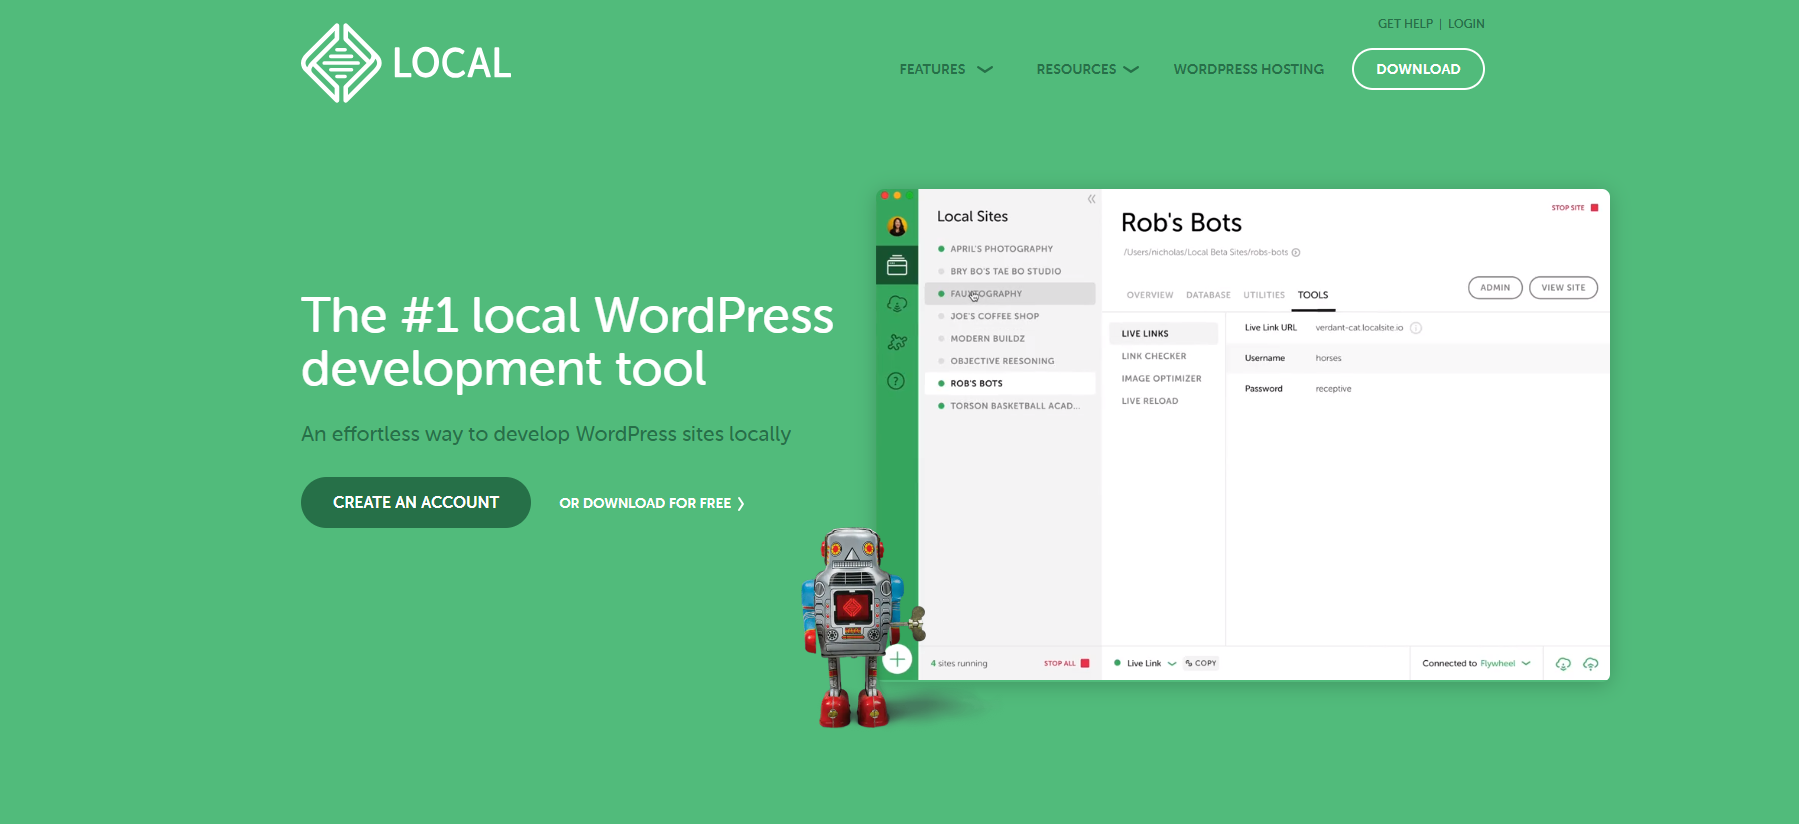Select April's Photography site
The height and width of the screenshot is (824, 1799).
(1010, 249)
